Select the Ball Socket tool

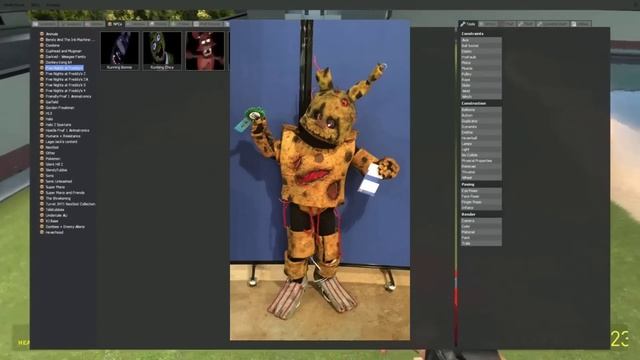[x=481, y=46]
